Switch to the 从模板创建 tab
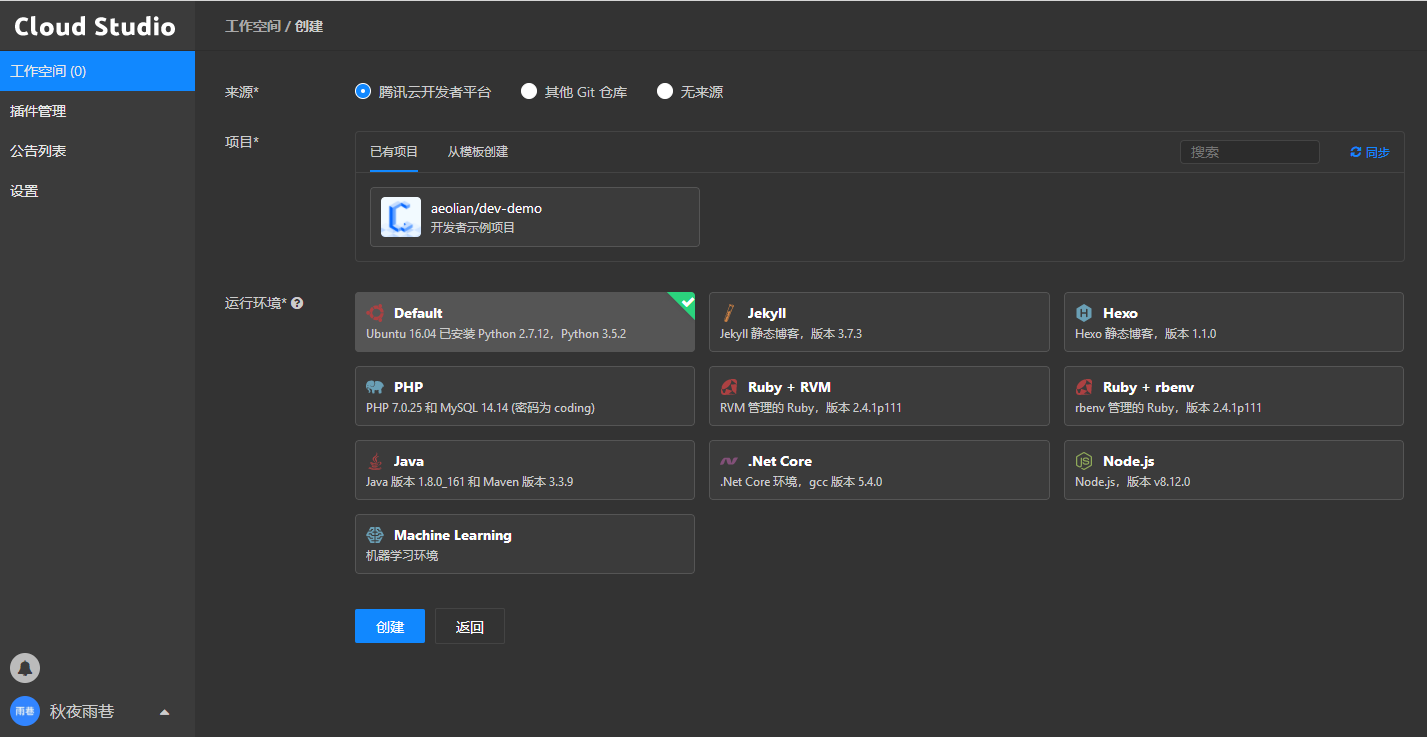Screen dimensions: 1427x737 478,152
